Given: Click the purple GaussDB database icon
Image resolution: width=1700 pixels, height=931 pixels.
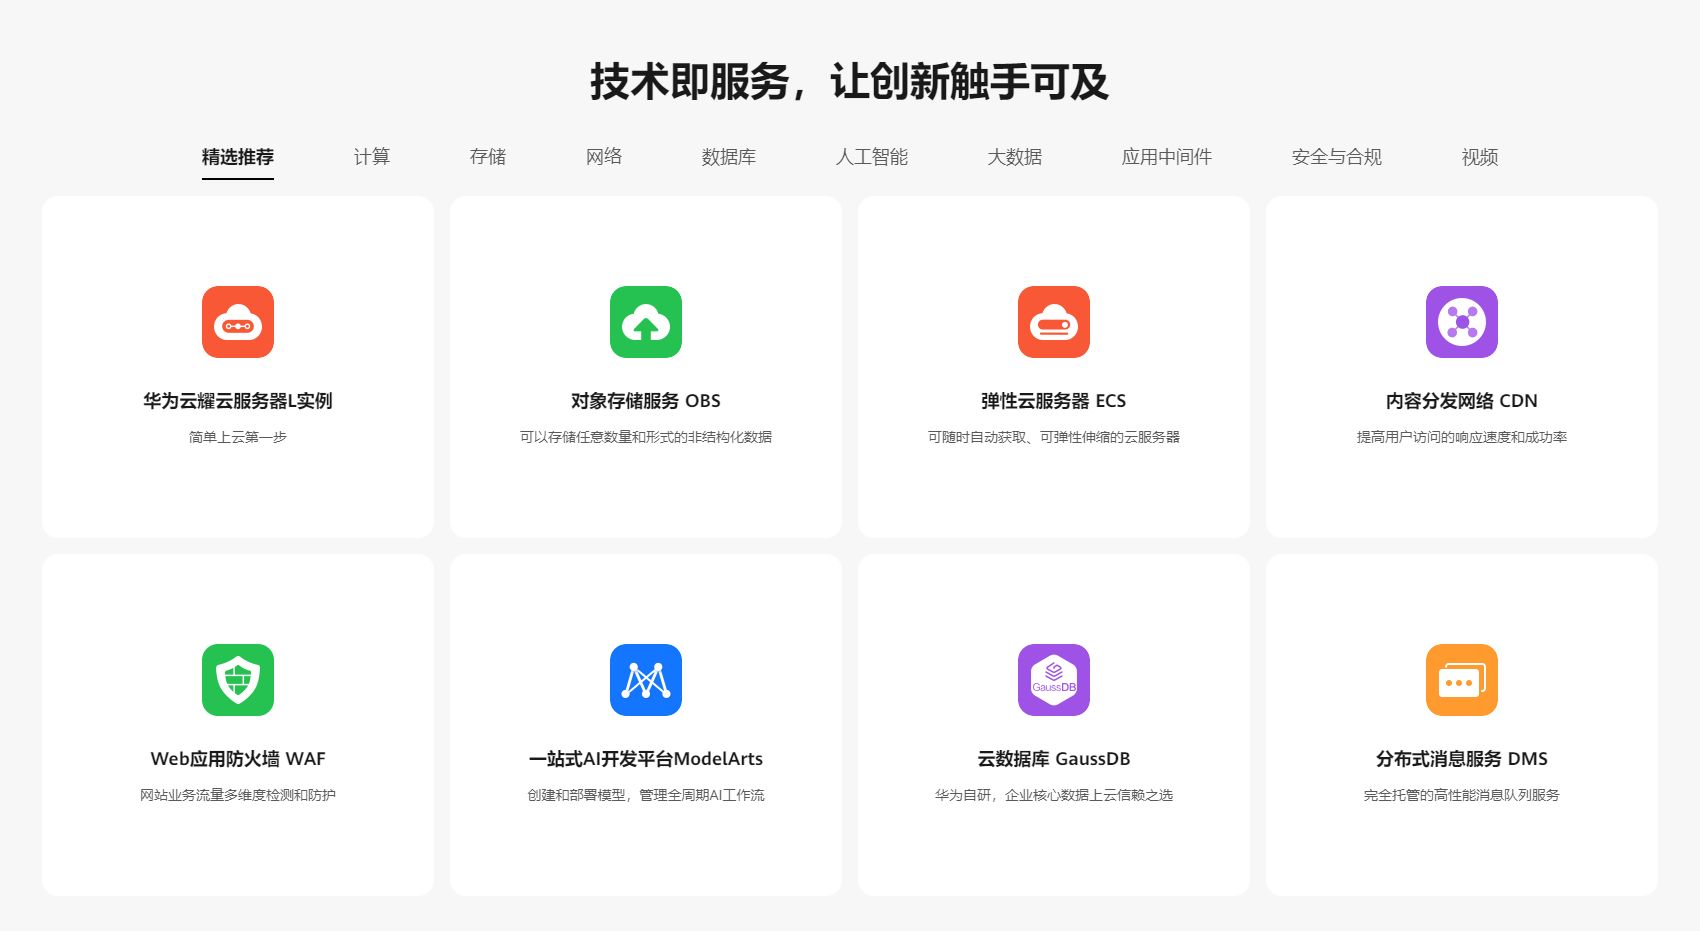Looking at the screenshot, I should (x=1054, y=680).
